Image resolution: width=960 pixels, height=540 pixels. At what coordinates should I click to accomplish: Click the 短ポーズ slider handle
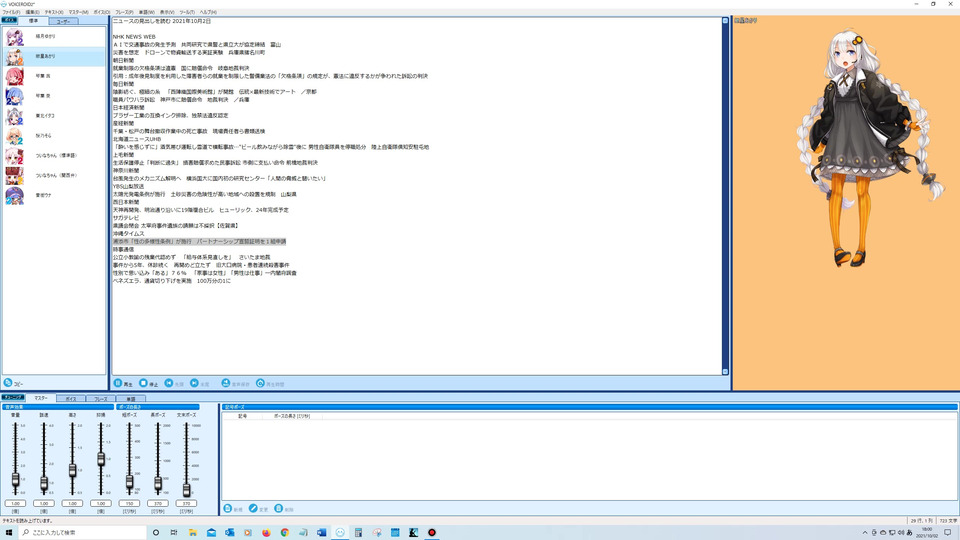point(129,482)
